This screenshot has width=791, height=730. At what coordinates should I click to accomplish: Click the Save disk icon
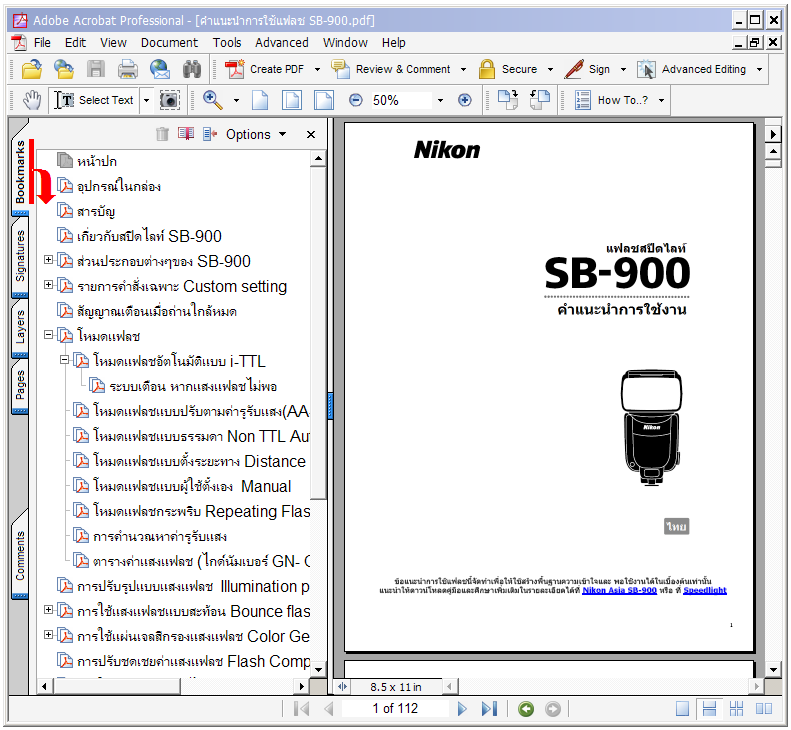96,69
